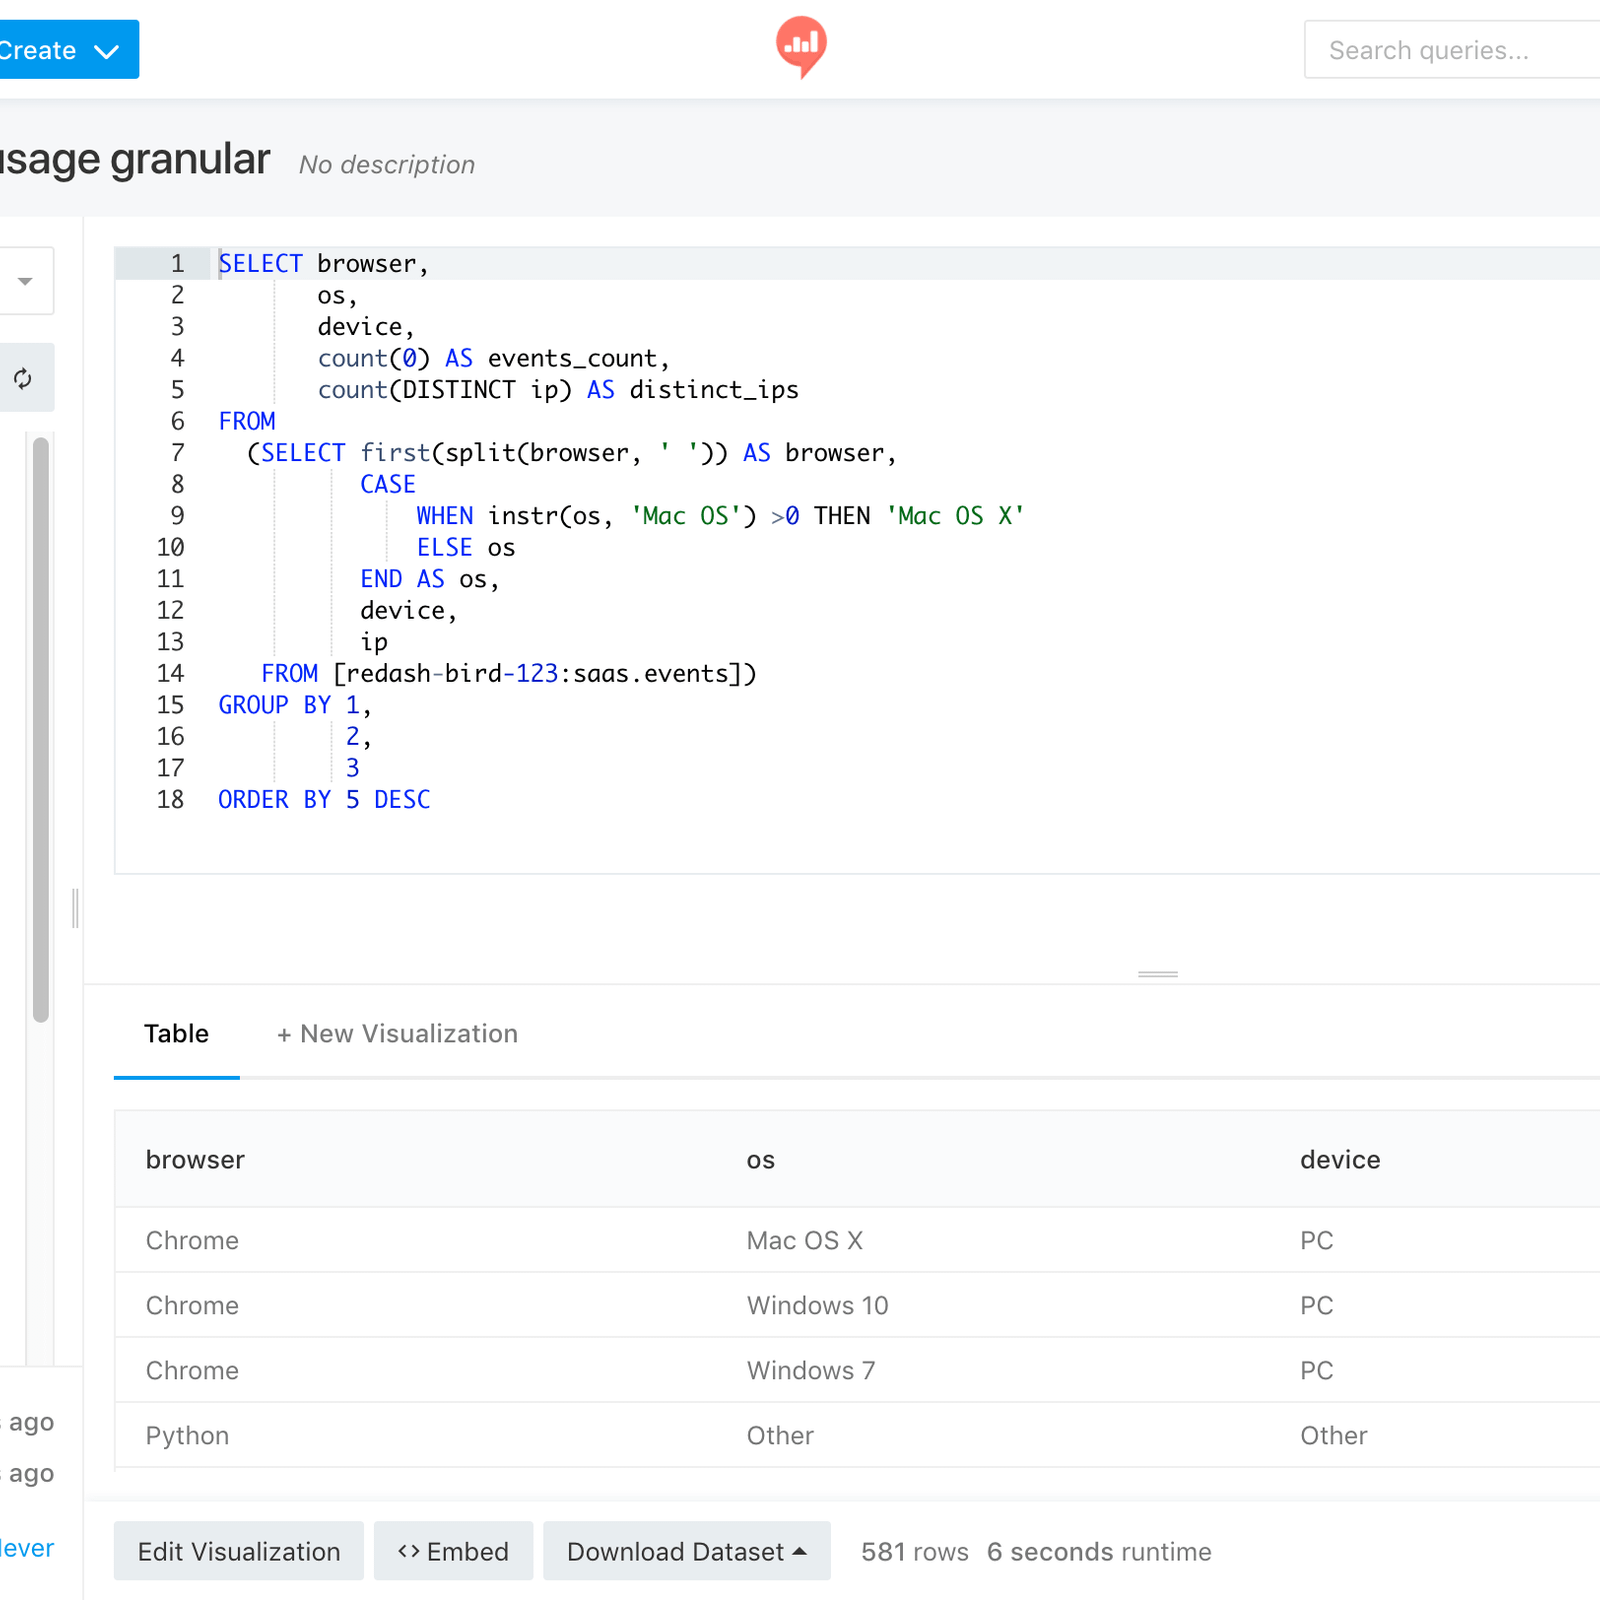Screen dimensions: 1600x1600
Task: Click line number 18 in editor
Action: [170, 799]
